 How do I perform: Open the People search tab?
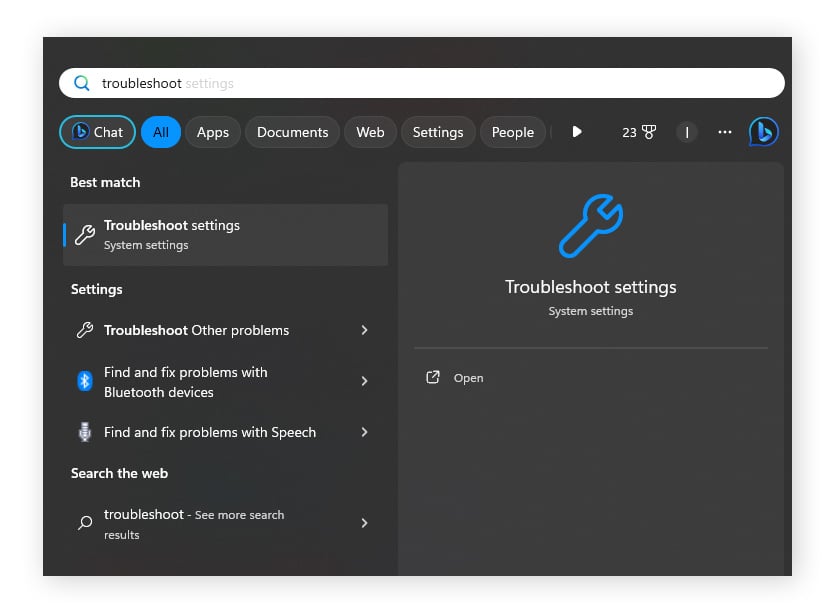point(513,131)
